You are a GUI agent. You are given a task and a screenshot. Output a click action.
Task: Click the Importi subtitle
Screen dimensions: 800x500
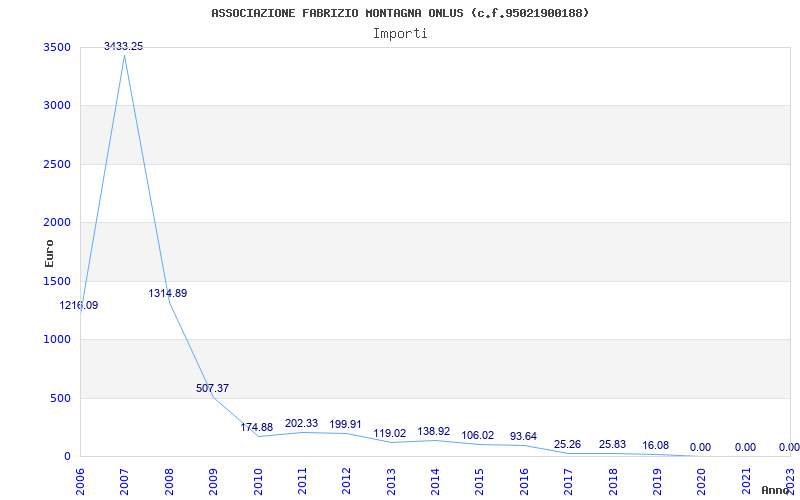click(x=400, y=34)
